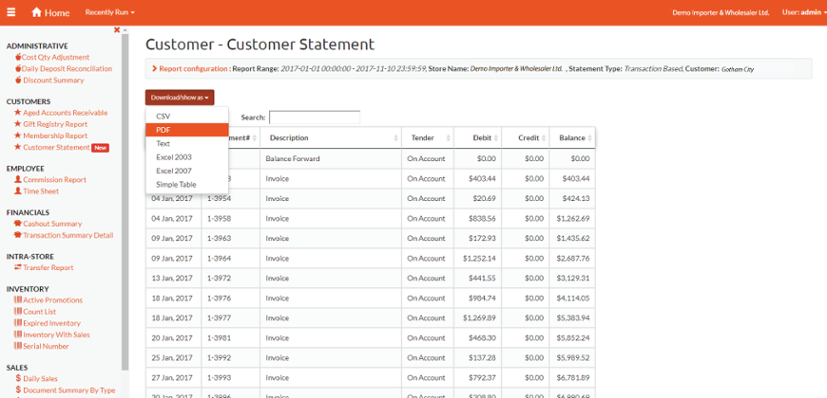Click barcode icon beside Serial Number
The height and width of the screenshot is (398, 827).
18,346
